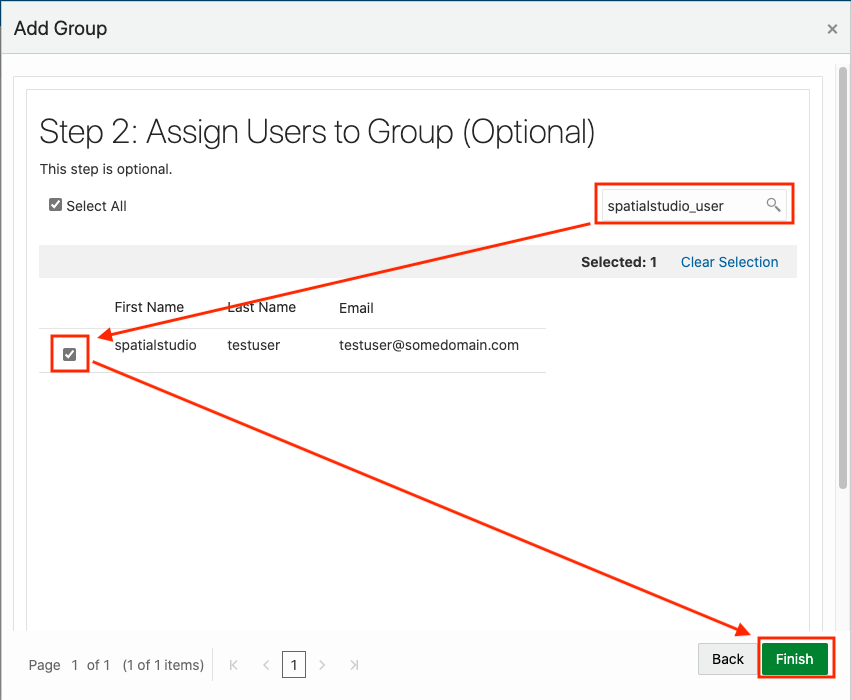This screenshot has height=700, width=851.
Task: Sort by Last Name column header
Action: (262, 307)
